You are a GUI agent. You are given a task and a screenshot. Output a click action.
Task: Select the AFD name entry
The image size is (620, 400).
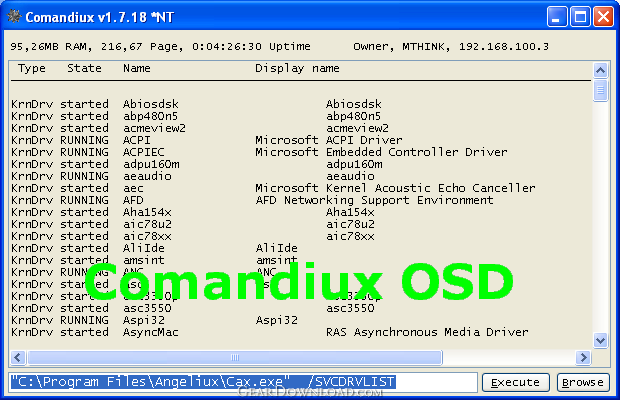coord(133,200)
